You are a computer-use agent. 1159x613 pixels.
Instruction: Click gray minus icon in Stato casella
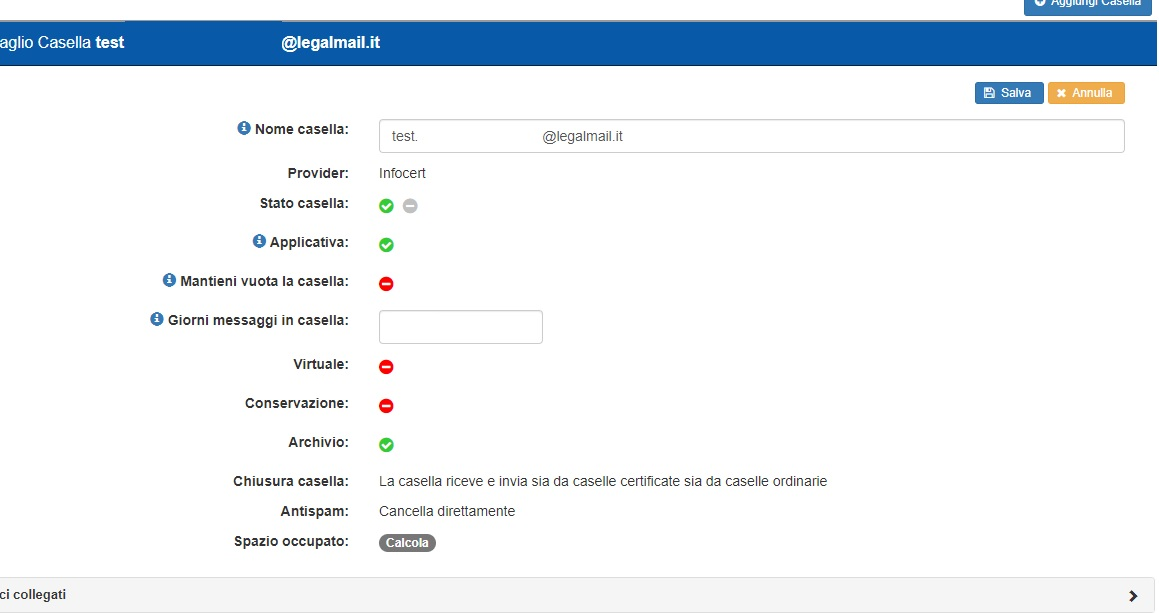point(410,206)
